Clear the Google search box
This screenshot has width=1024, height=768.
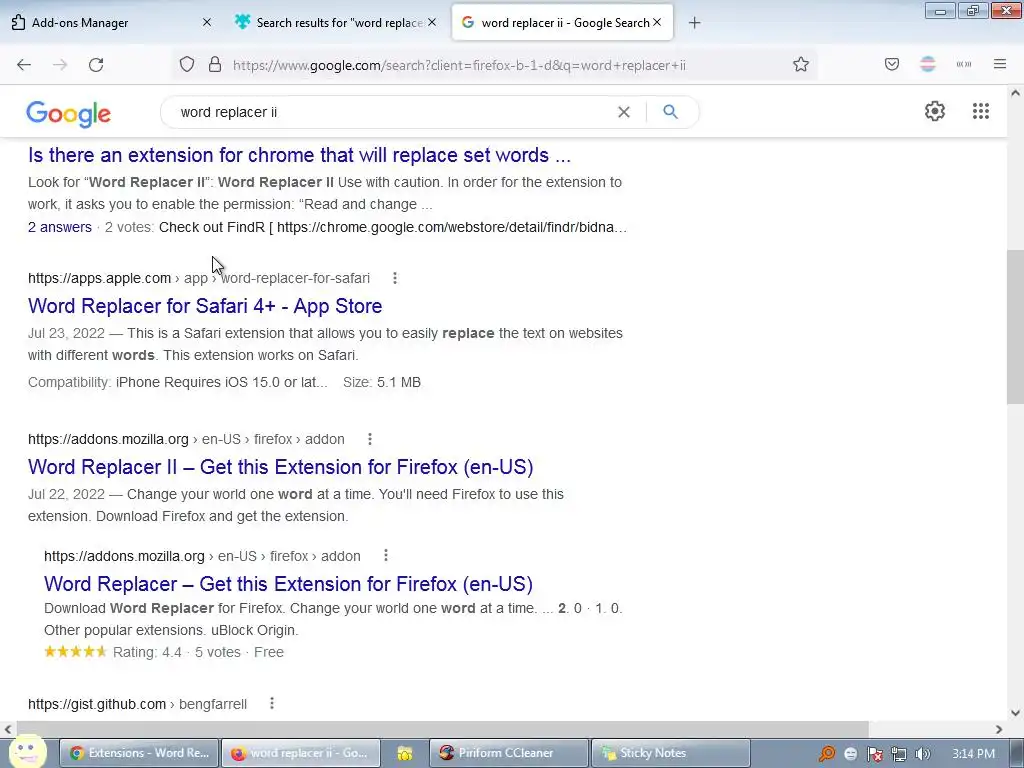(x=624, y=112)
